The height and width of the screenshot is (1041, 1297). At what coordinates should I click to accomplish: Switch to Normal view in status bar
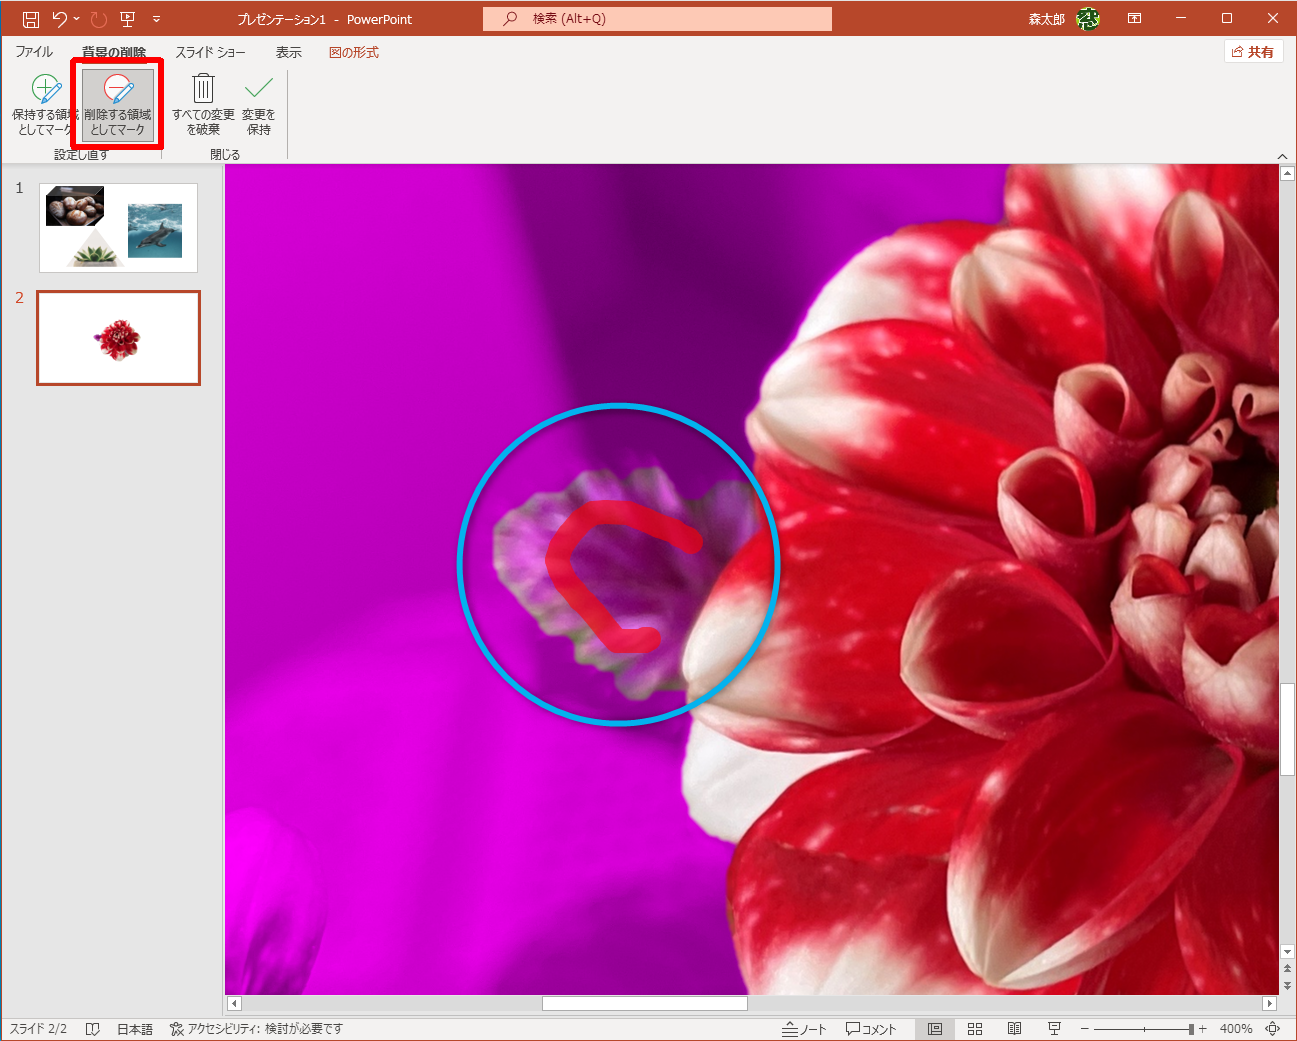pyautogui.click(x=935, y=1029)
